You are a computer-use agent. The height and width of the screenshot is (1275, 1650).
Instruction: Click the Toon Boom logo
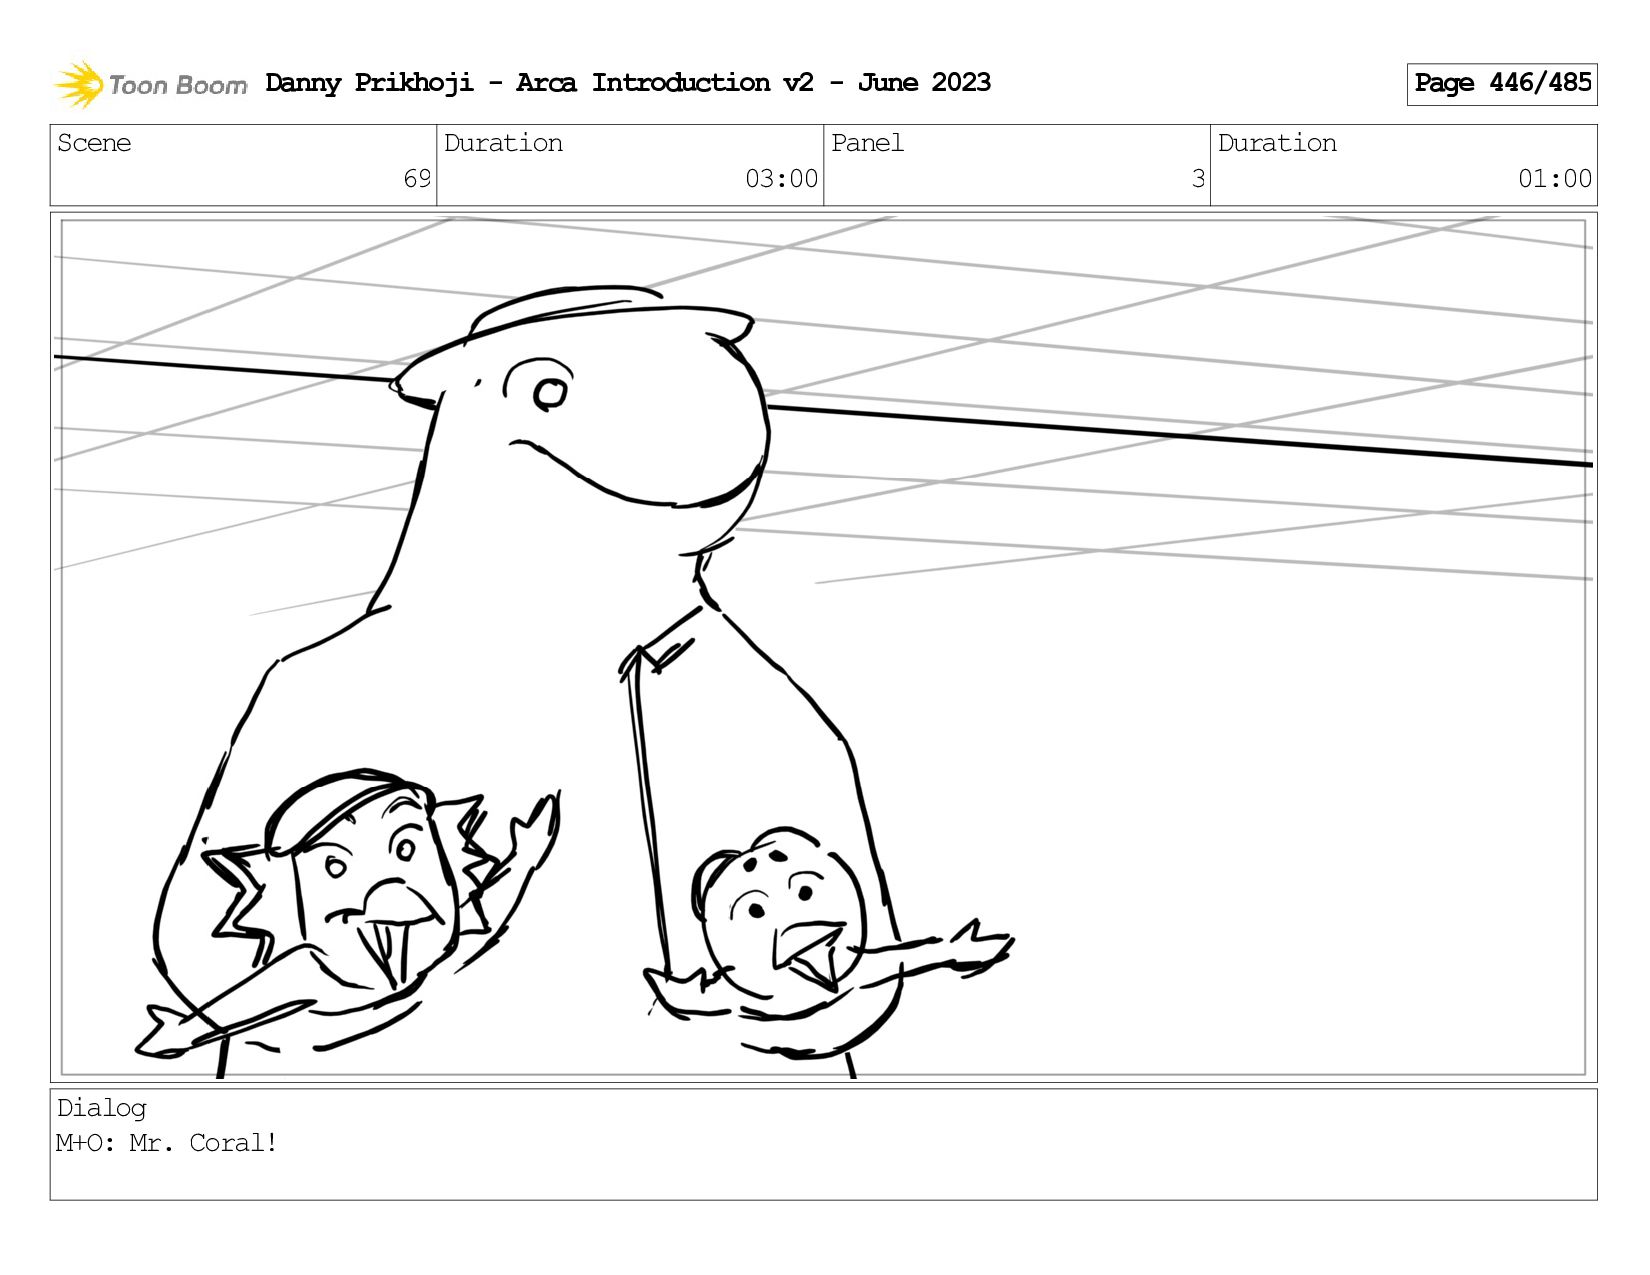tap(150, 84)
